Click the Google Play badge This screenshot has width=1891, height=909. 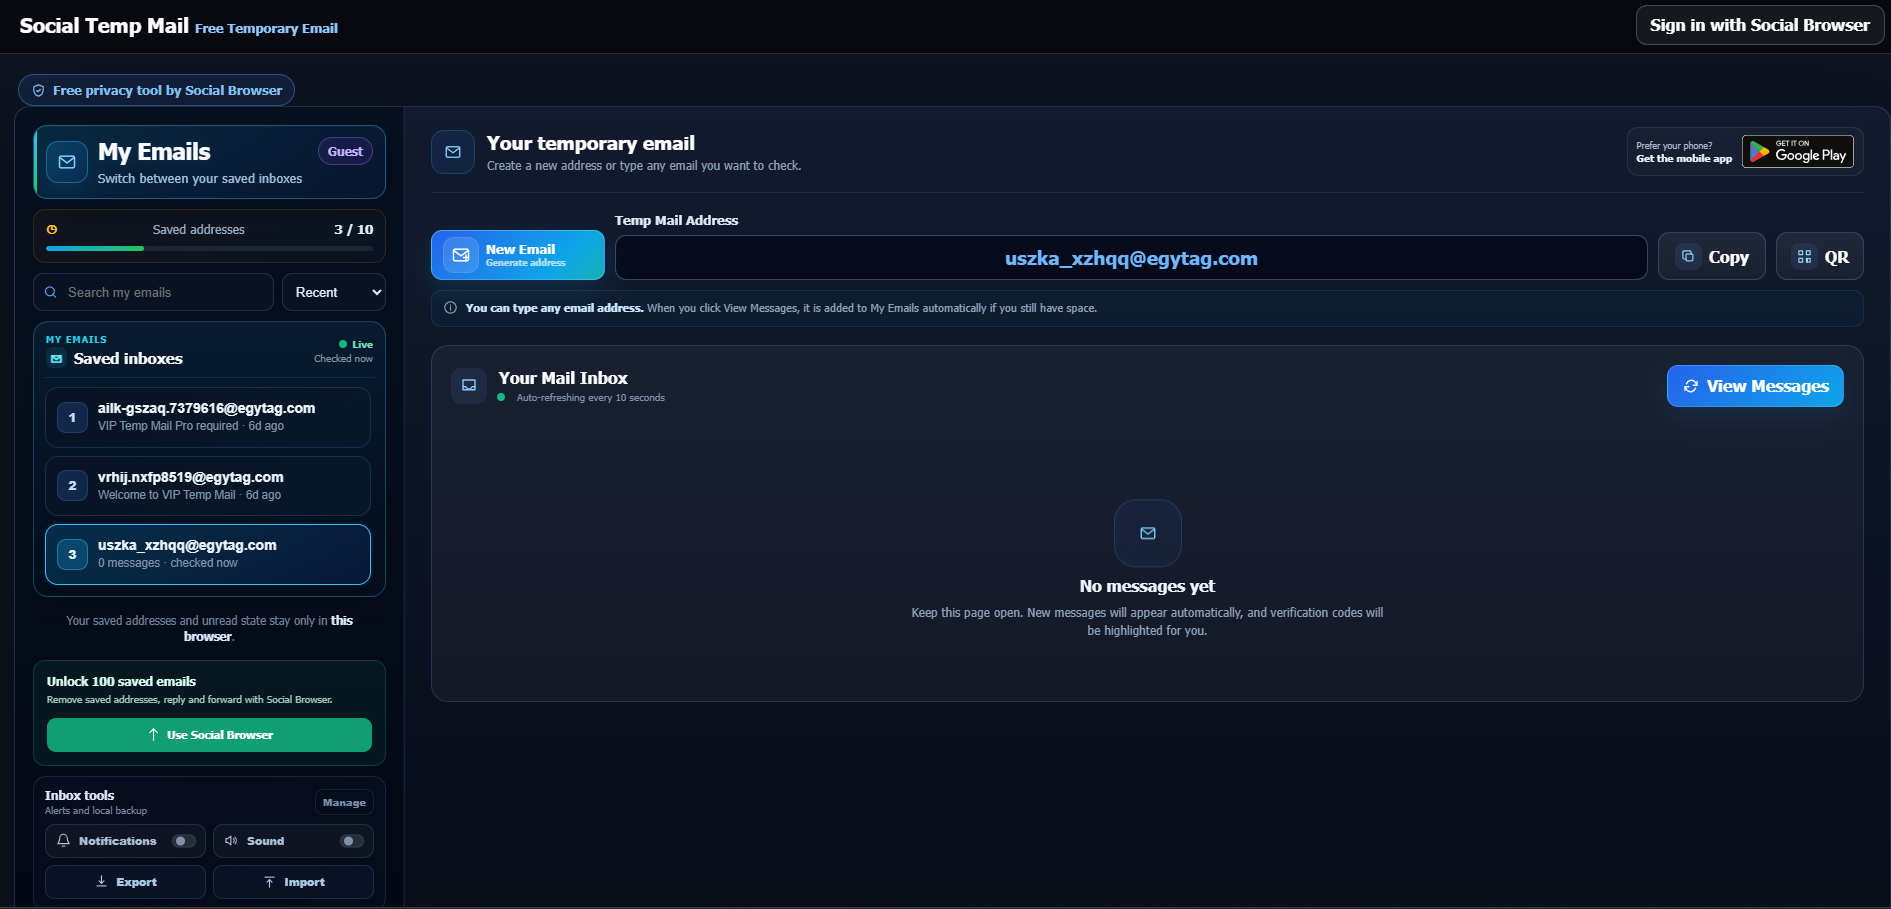point(1798,152)
